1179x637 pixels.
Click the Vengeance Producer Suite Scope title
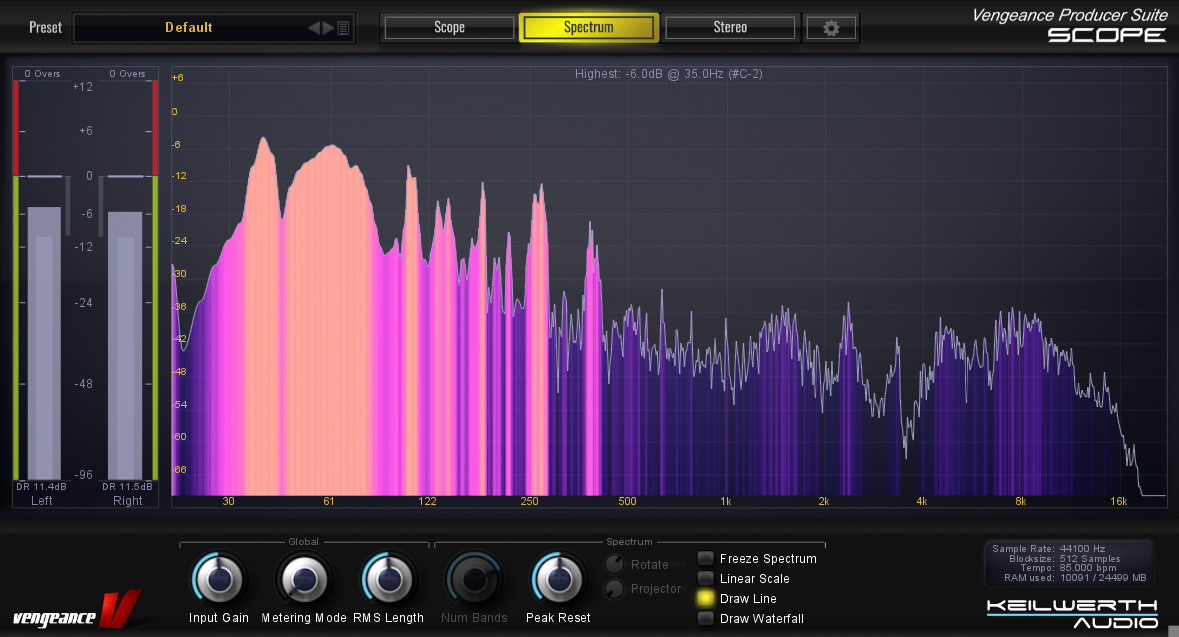tap(1069, 25)
